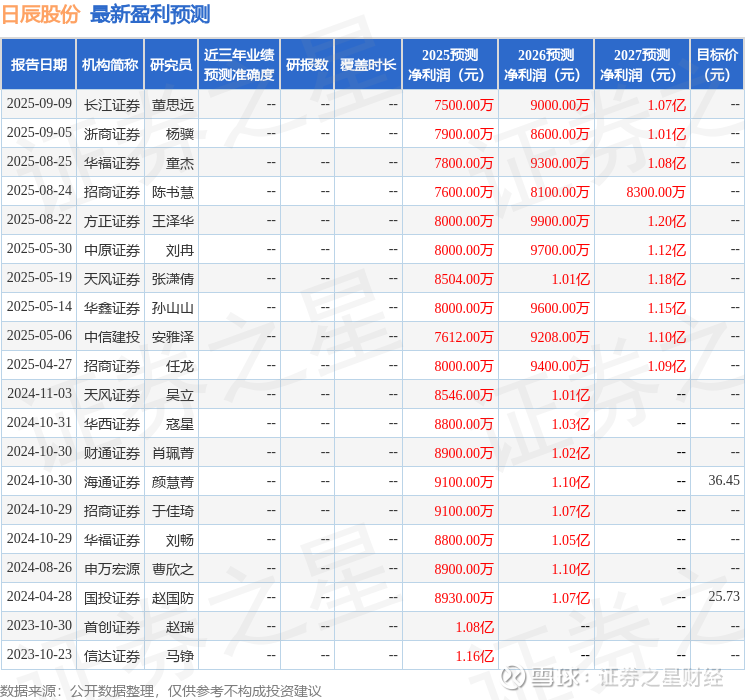Screen dimensions: 745x700
Task: Click analyst name 陈书慧
Action: point(173,192)
